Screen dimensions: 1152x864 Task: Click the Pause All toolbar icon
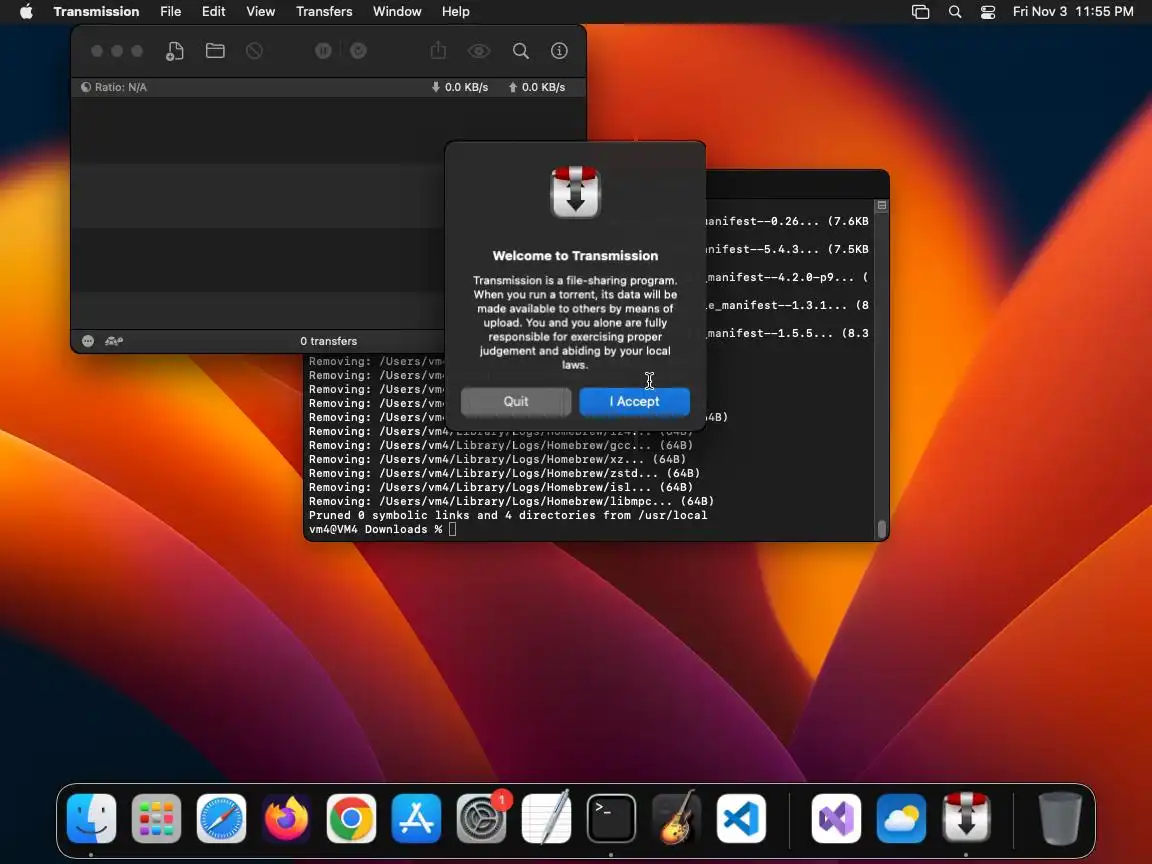click(323, 51)
